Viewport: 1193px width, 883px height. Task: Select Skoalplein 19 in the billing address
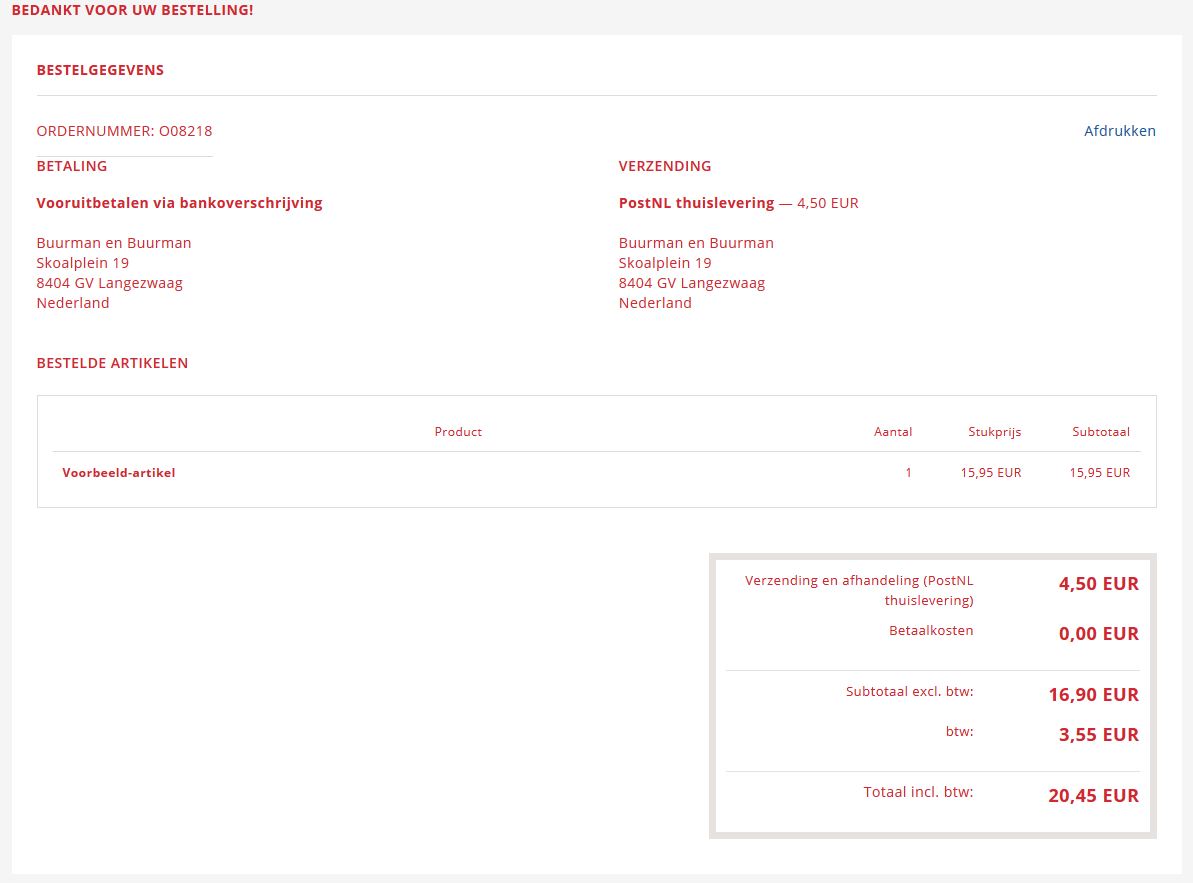click(83, 263)
